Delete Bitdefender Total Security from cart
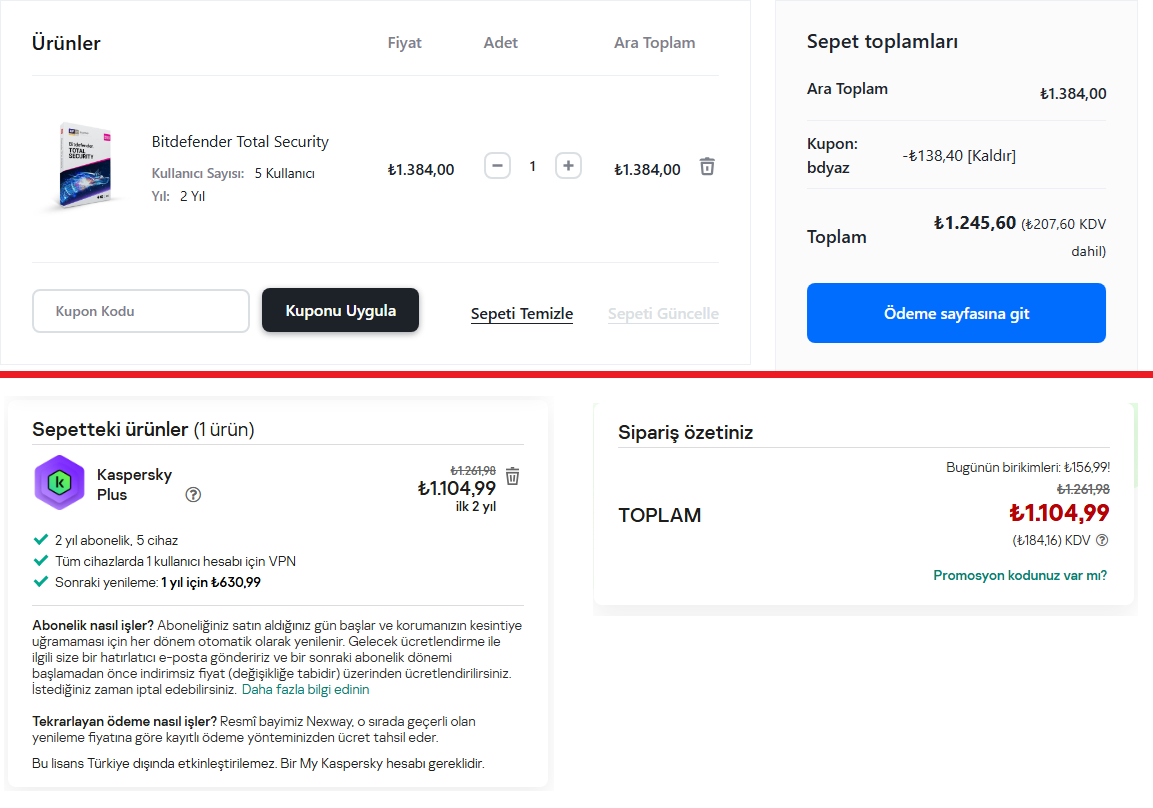This screenshot has width=1153, height=808. point(707,167)
